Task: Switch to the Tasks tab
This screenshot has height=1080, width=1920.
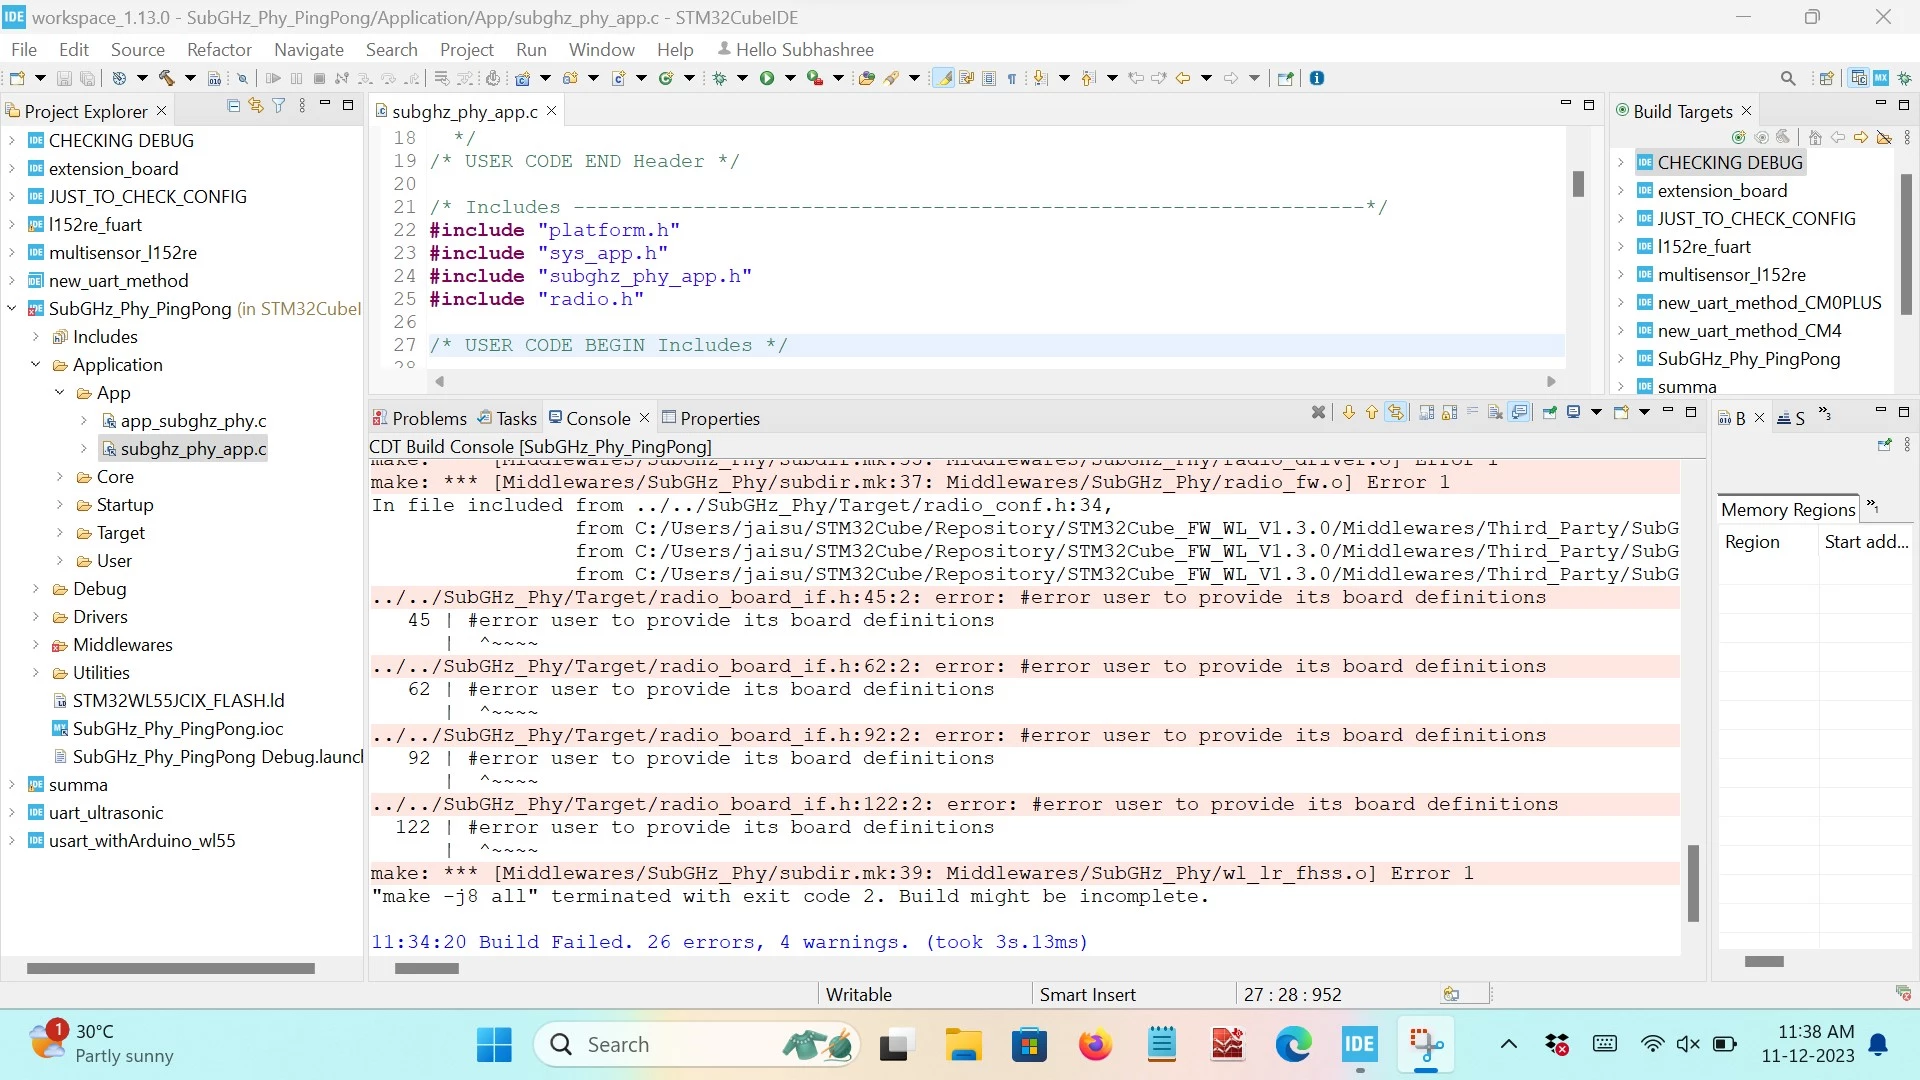Action: click(x=508, y=418)
